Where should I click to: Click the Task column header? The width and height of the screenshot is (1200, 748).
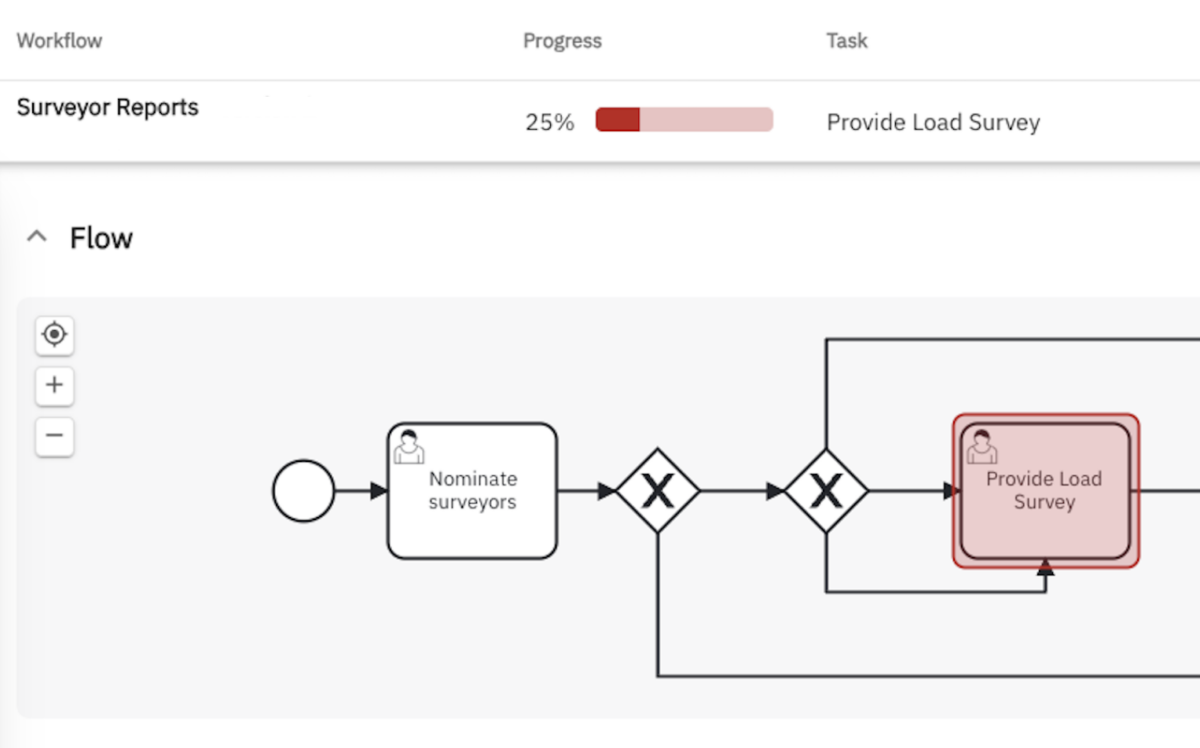pyautogui.click(x=846, y=41)
